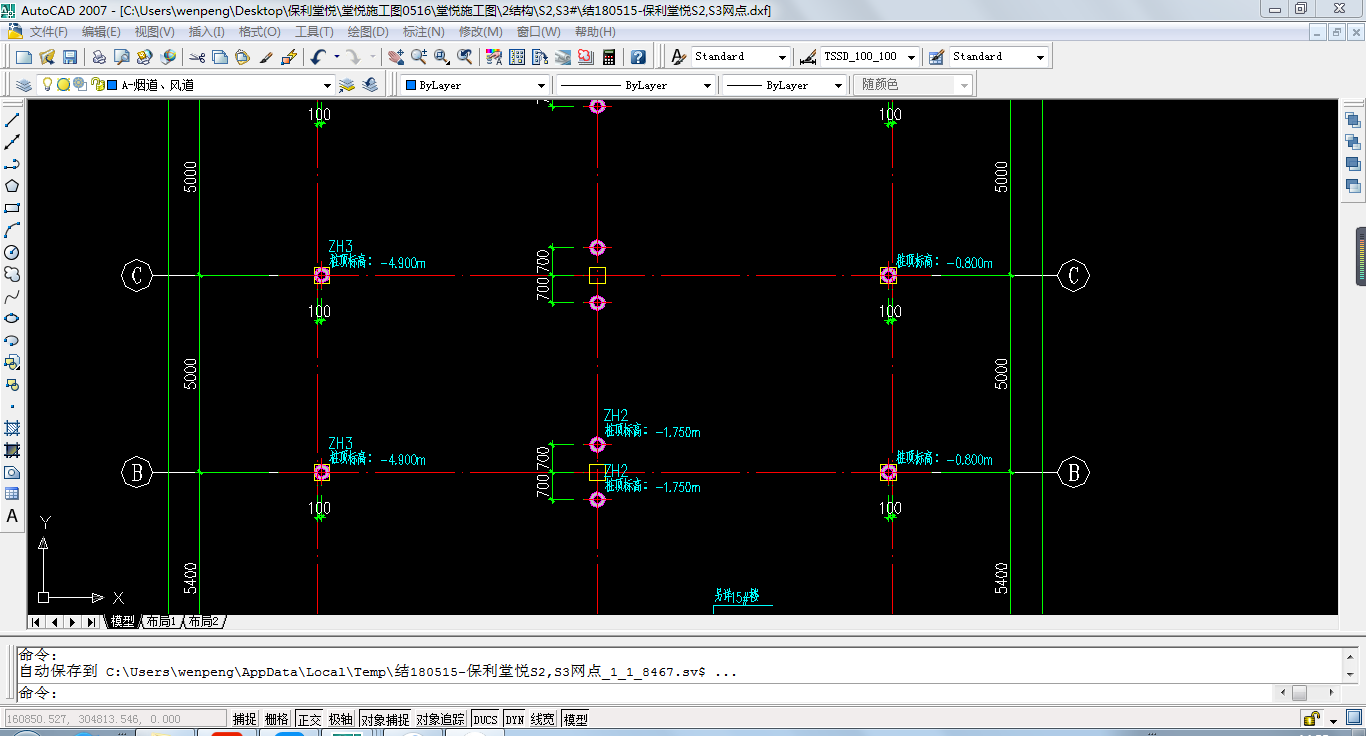Select the Circle draw tool
Image resolution: width=1366 pixels, height=736 pixels.
12,252
